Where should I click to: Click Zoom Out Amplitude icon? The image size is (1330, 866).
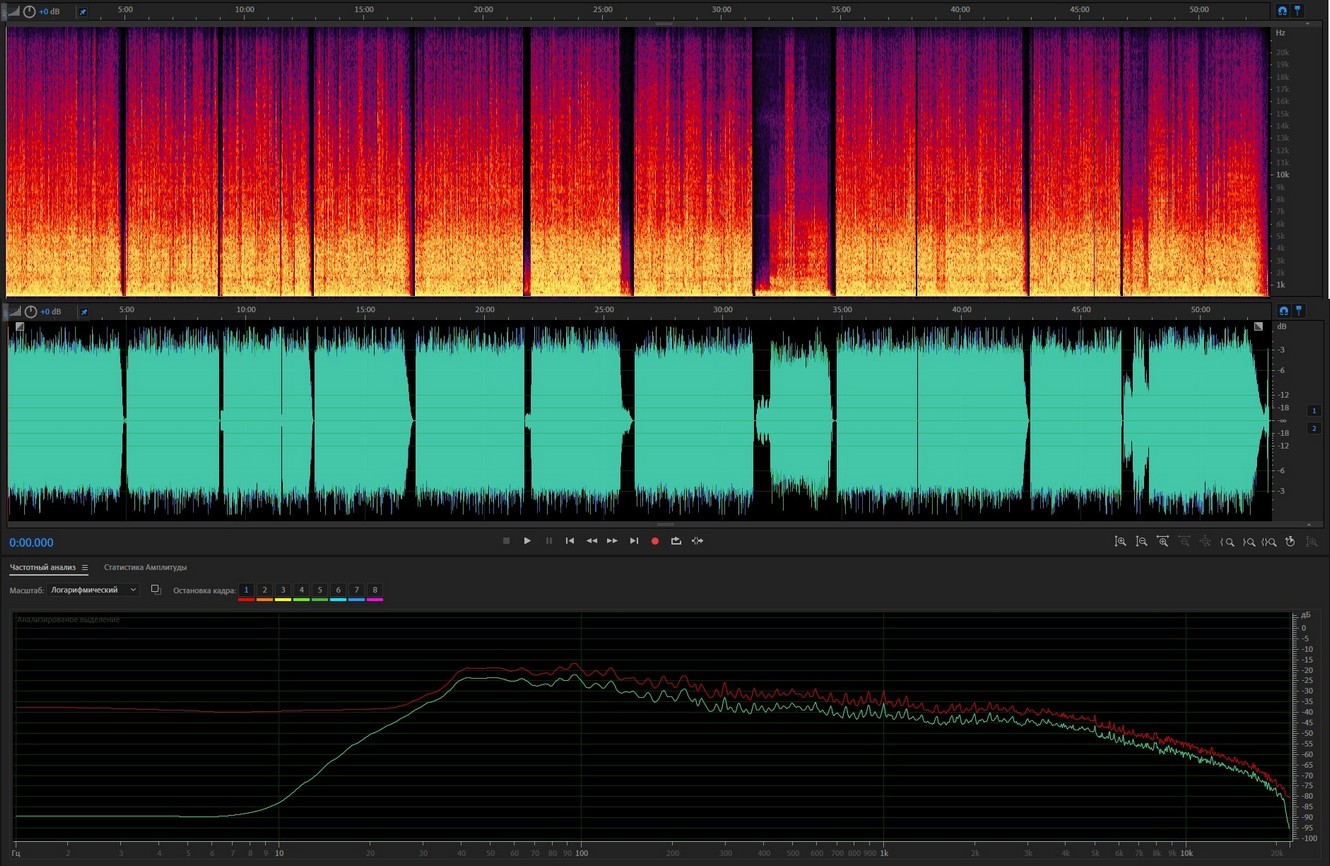coord(1141,541)
